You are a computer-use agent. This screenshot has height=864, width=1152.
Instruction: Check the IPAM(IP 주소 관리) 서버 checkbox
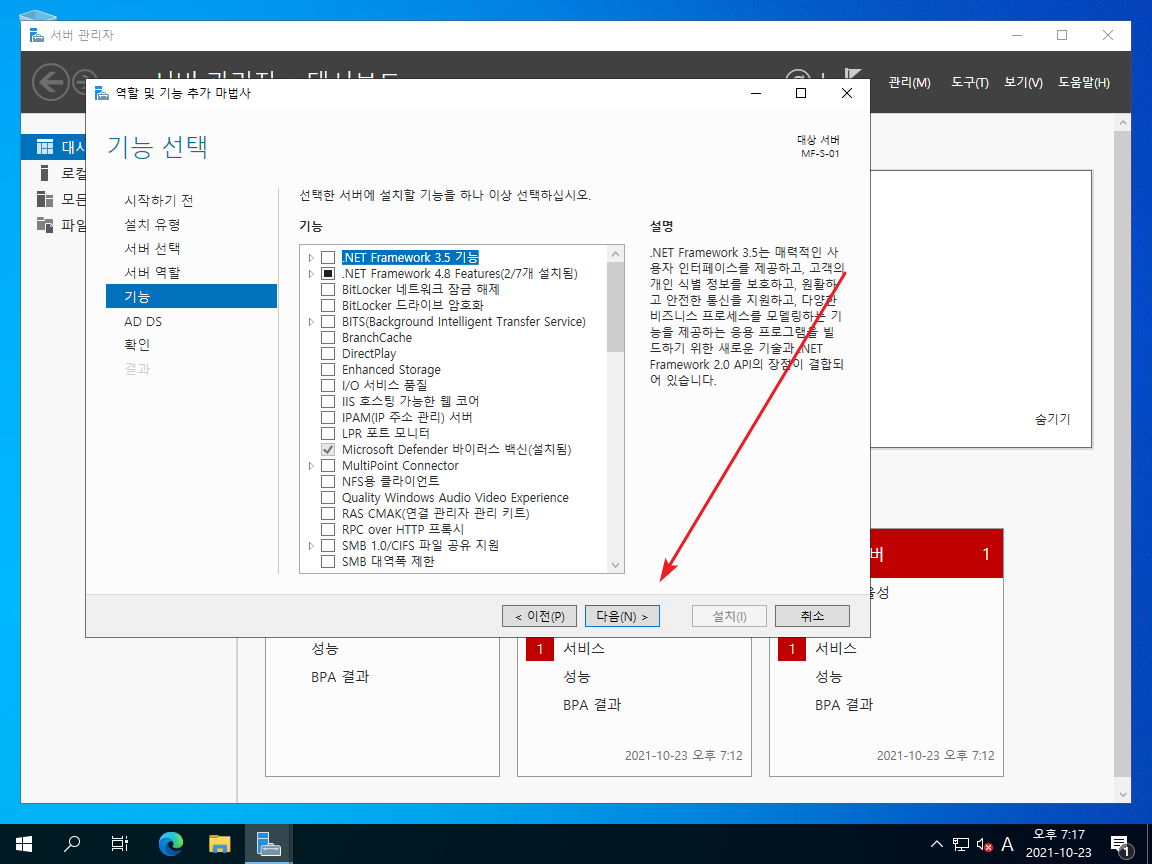pos(328,417)
